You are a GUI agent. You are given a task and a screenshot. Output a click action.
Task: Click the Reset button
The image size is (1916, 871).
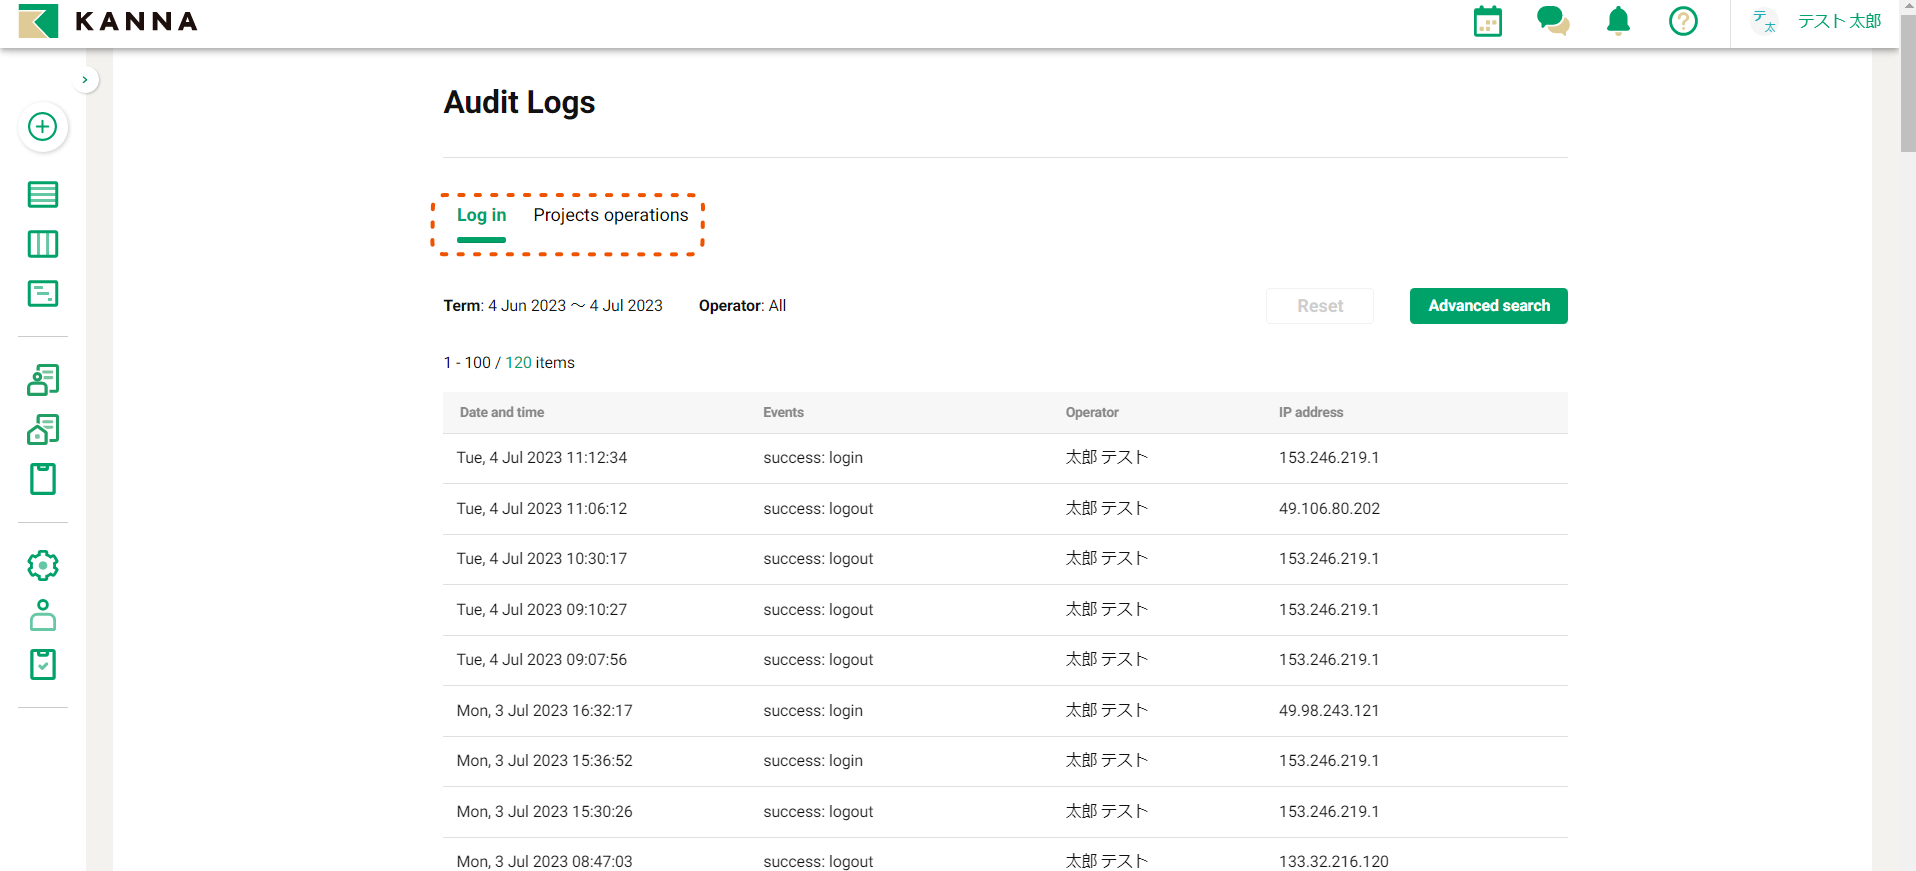(x=1319, y=306)
